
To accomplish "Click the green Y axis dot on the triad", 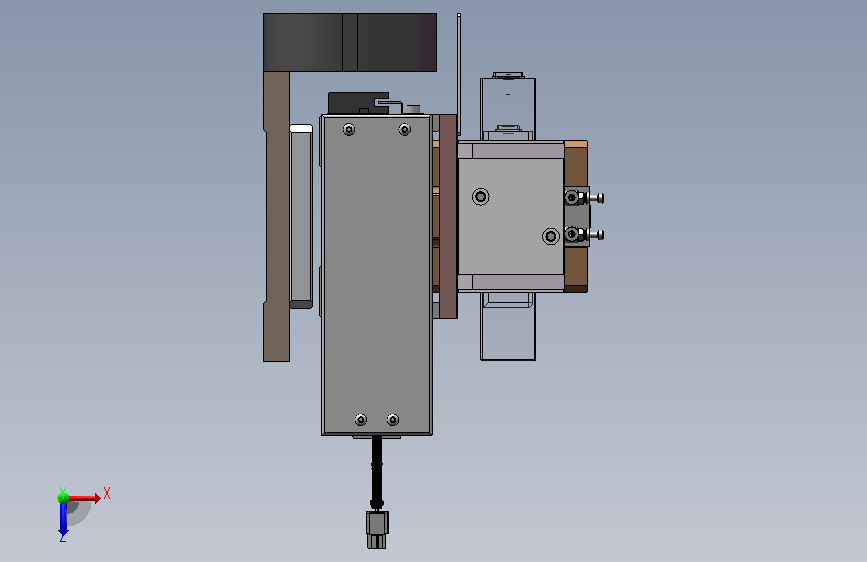I will tap(63, 498).
